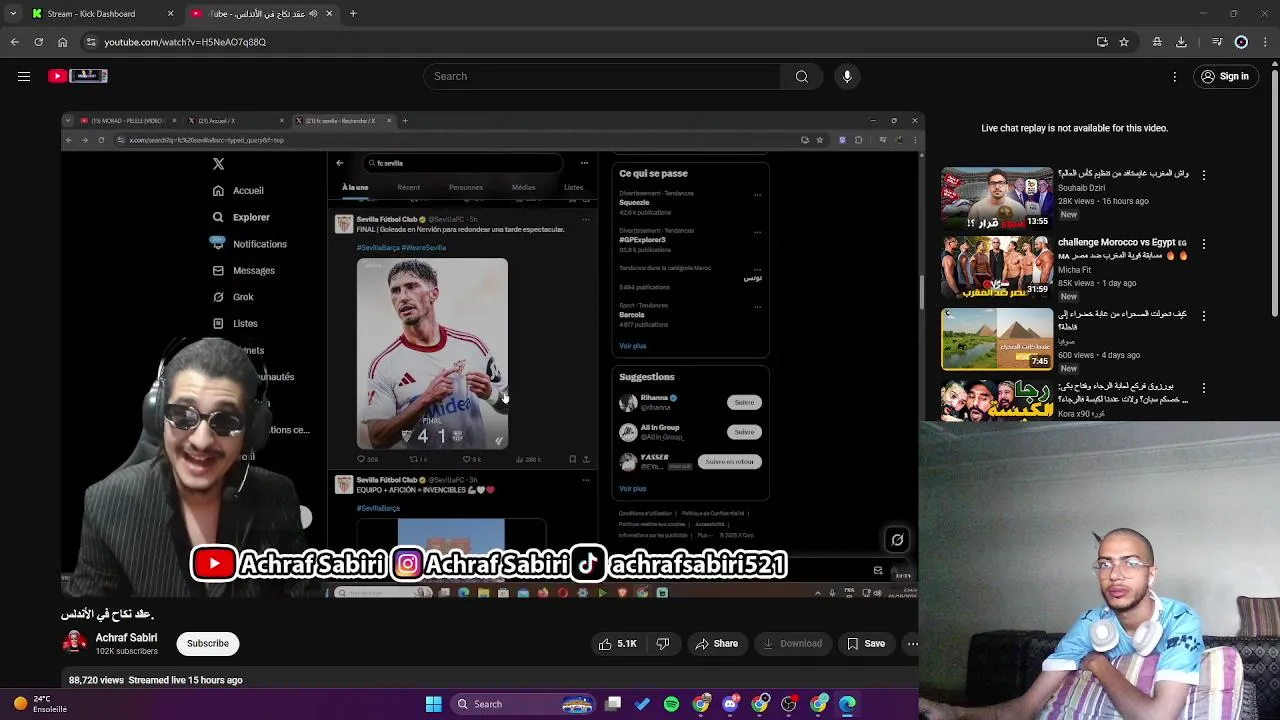Dislike this video
The height and width of the screenshot is (720, 1280).
663,644
